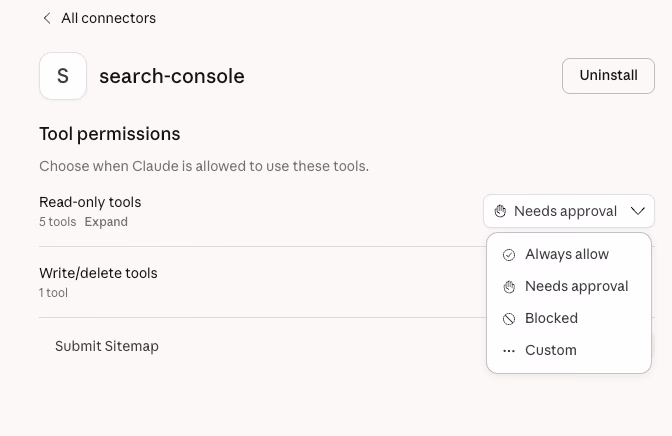
Task: Click the '1 tool' count text
Action: [x=53, y=293]
